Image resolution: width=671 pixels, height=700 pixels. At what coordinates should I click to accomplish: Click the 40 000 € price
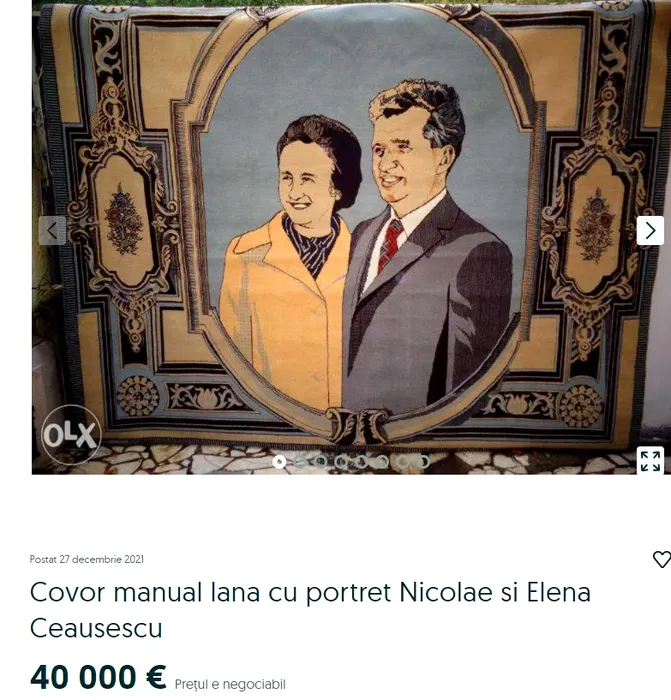(98, 677)
